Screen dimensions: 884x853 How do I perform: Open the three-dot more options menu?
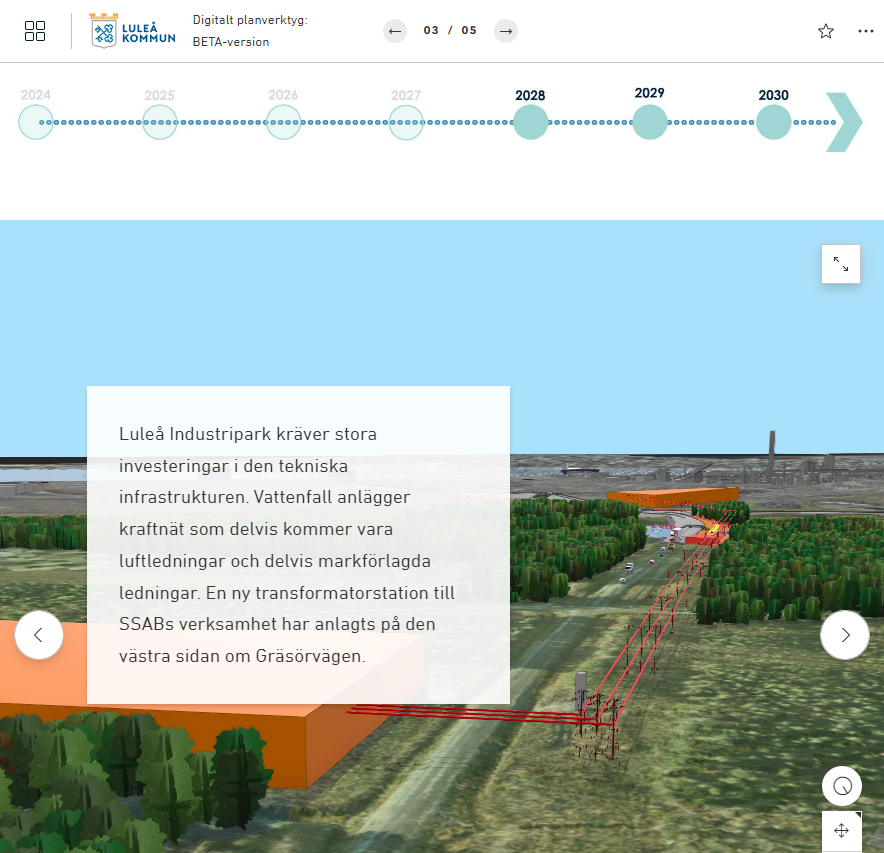866,31
